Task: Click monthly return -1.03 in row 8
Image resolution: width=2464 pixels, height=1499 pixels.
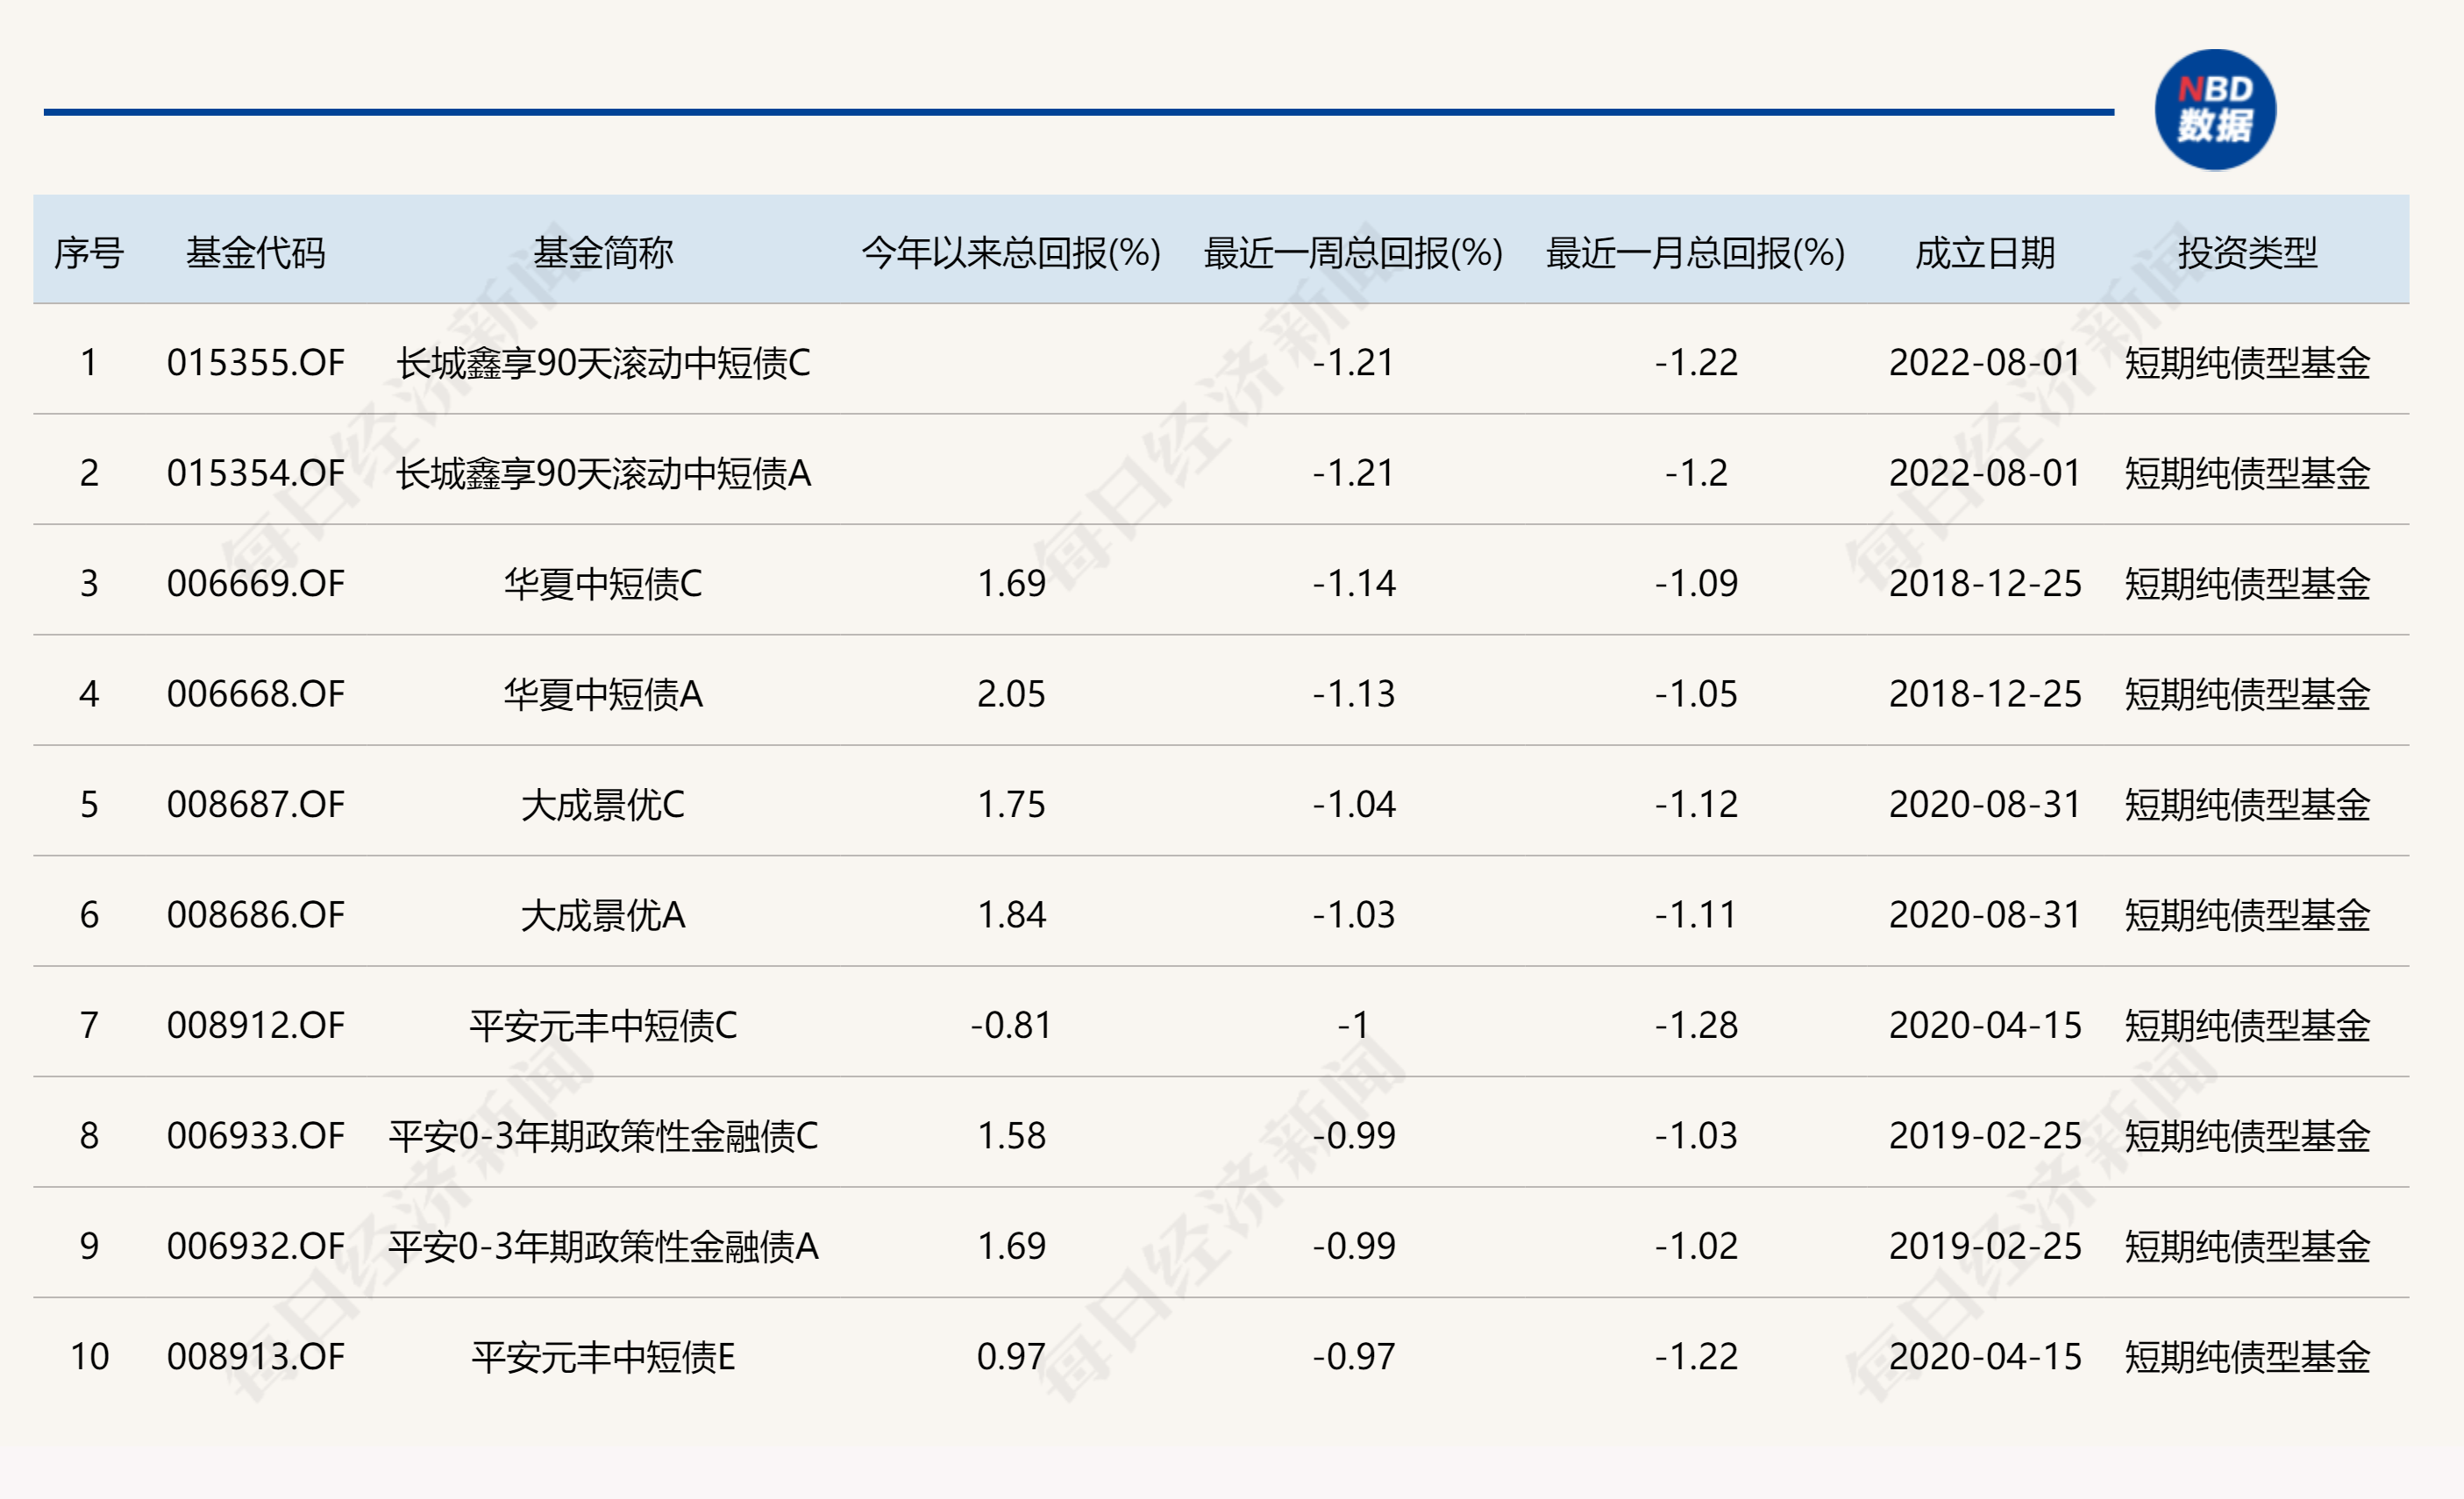Action: click(1696, 1136)
